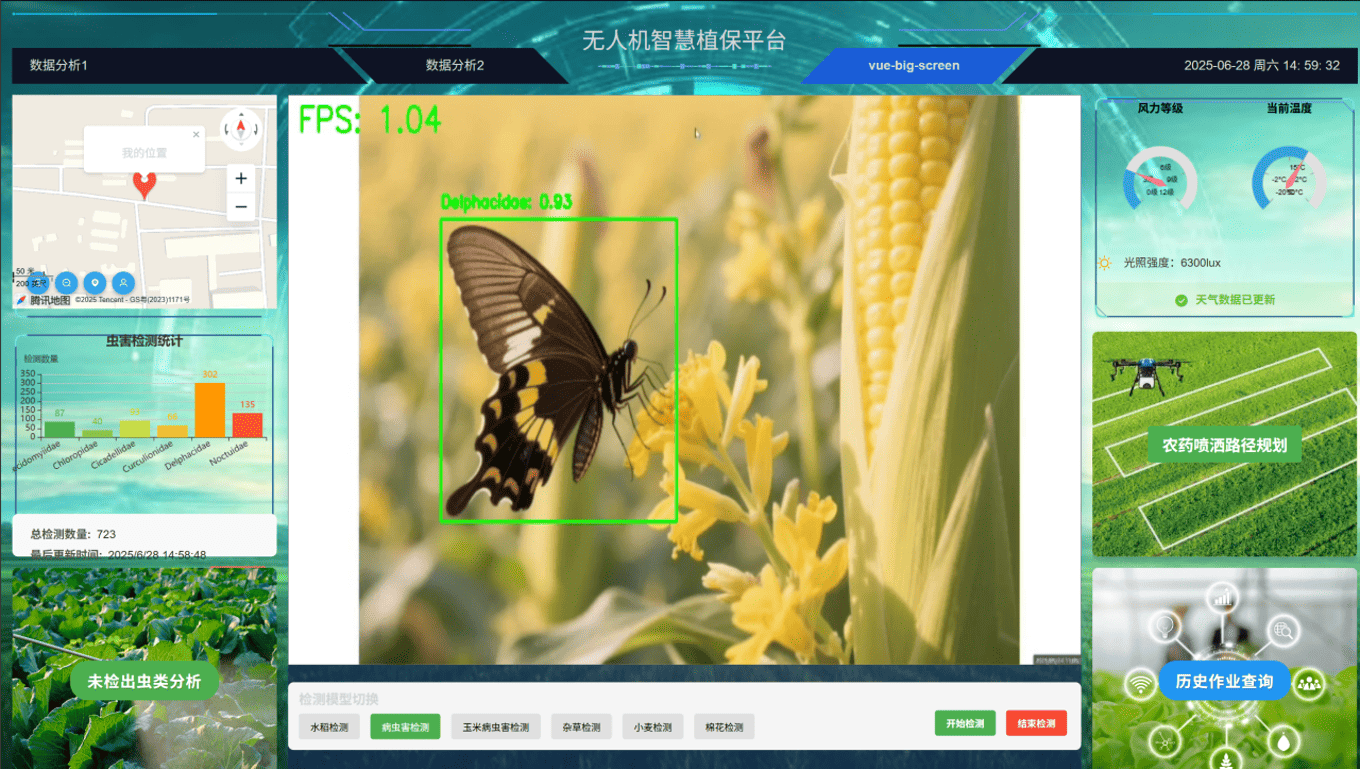The height and width of the screenshot is (769, 1361).
Task: Click water drop icon in history panel
Action: click(x=1284, y=741)
